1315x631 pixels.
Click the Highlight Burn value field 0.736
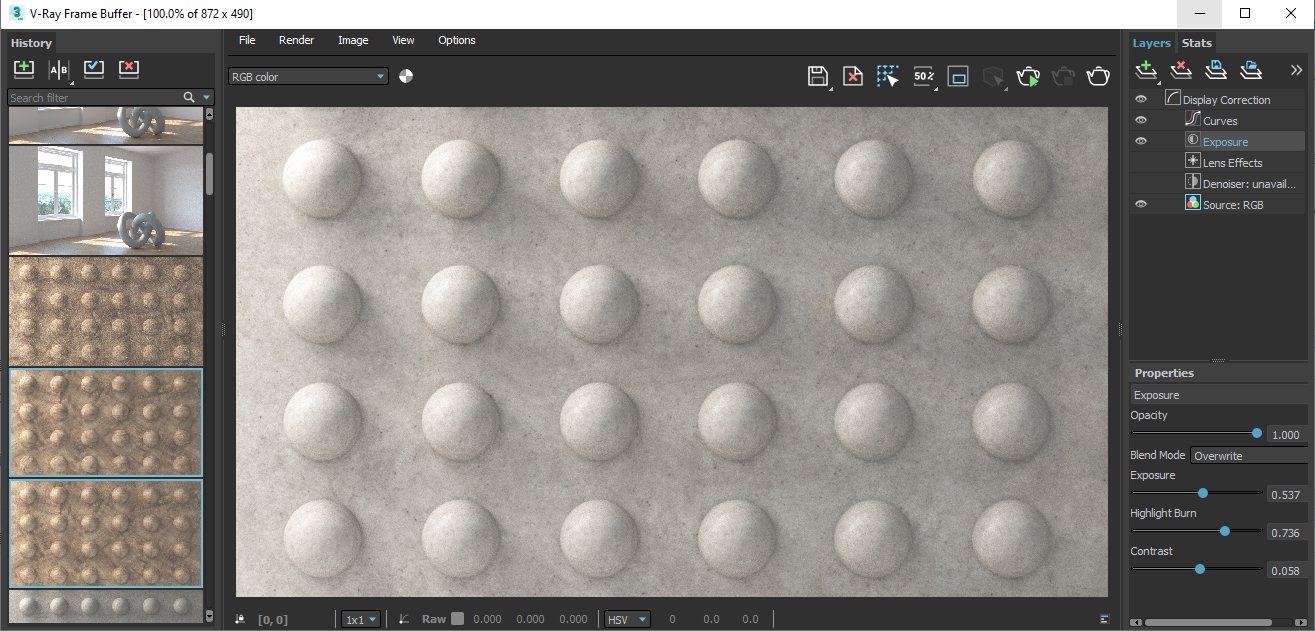(1286, 533)
